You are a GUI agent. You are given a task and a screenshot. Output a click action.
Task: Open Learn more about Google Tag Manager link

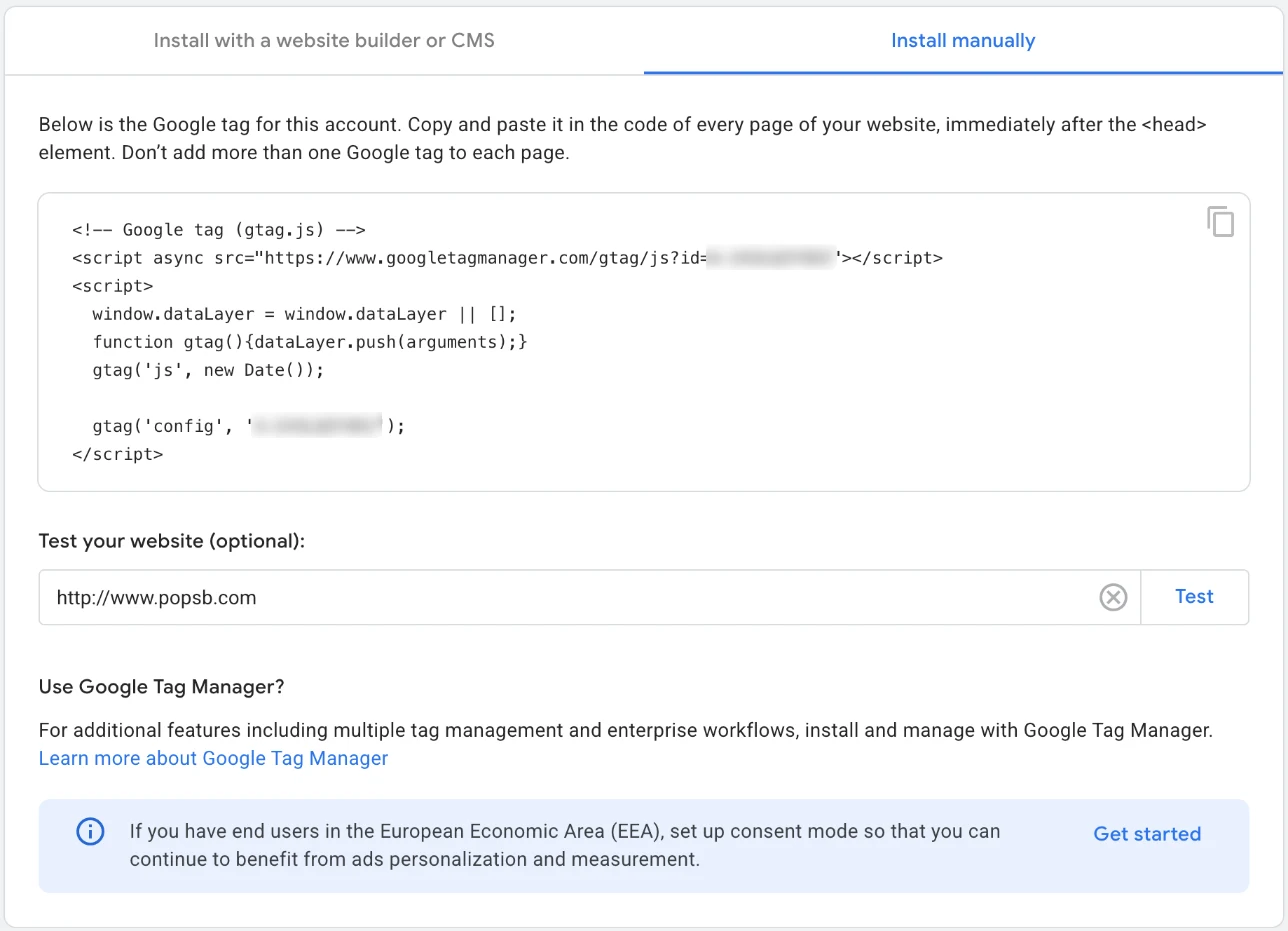point(213,758)
